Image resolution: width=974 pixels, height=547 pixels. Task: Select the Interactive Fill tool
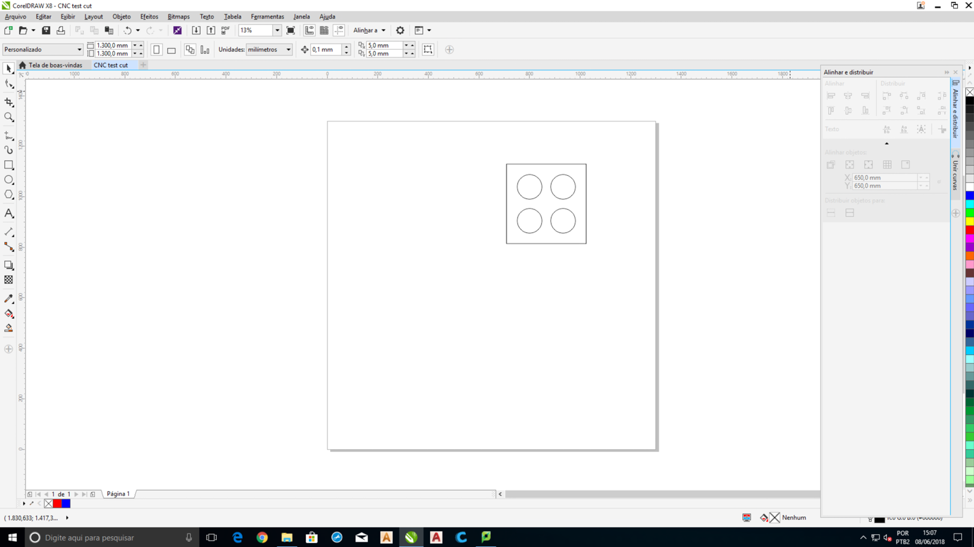9,314
